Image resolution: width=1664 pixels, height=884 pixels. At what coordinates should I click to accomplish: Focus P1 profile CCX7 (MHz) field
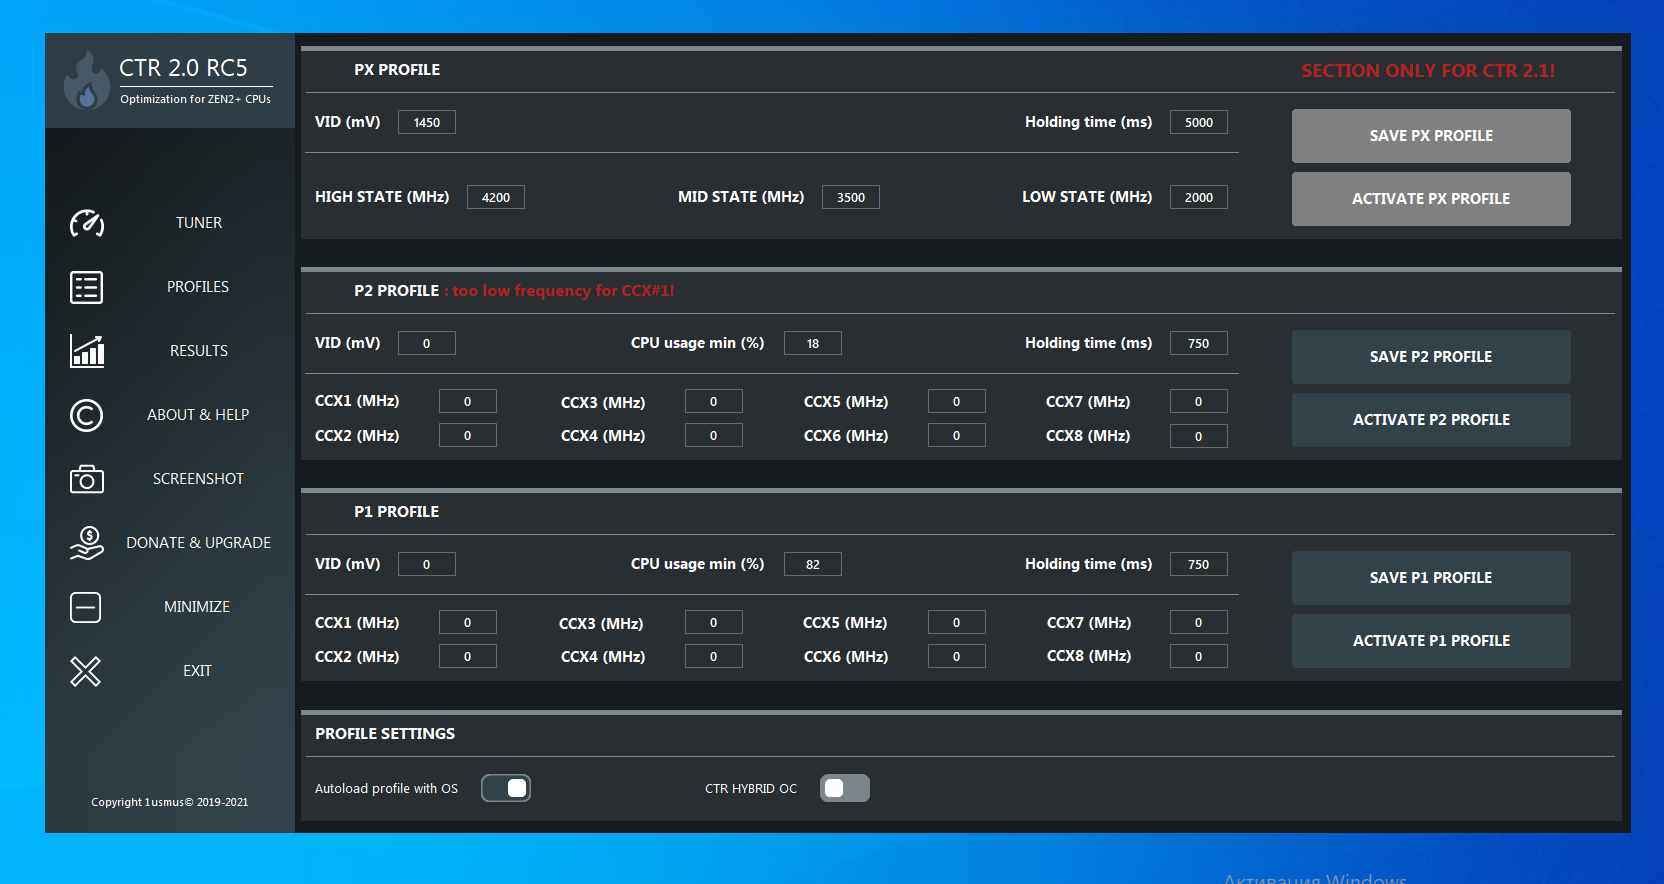[x=1199, y=622]
